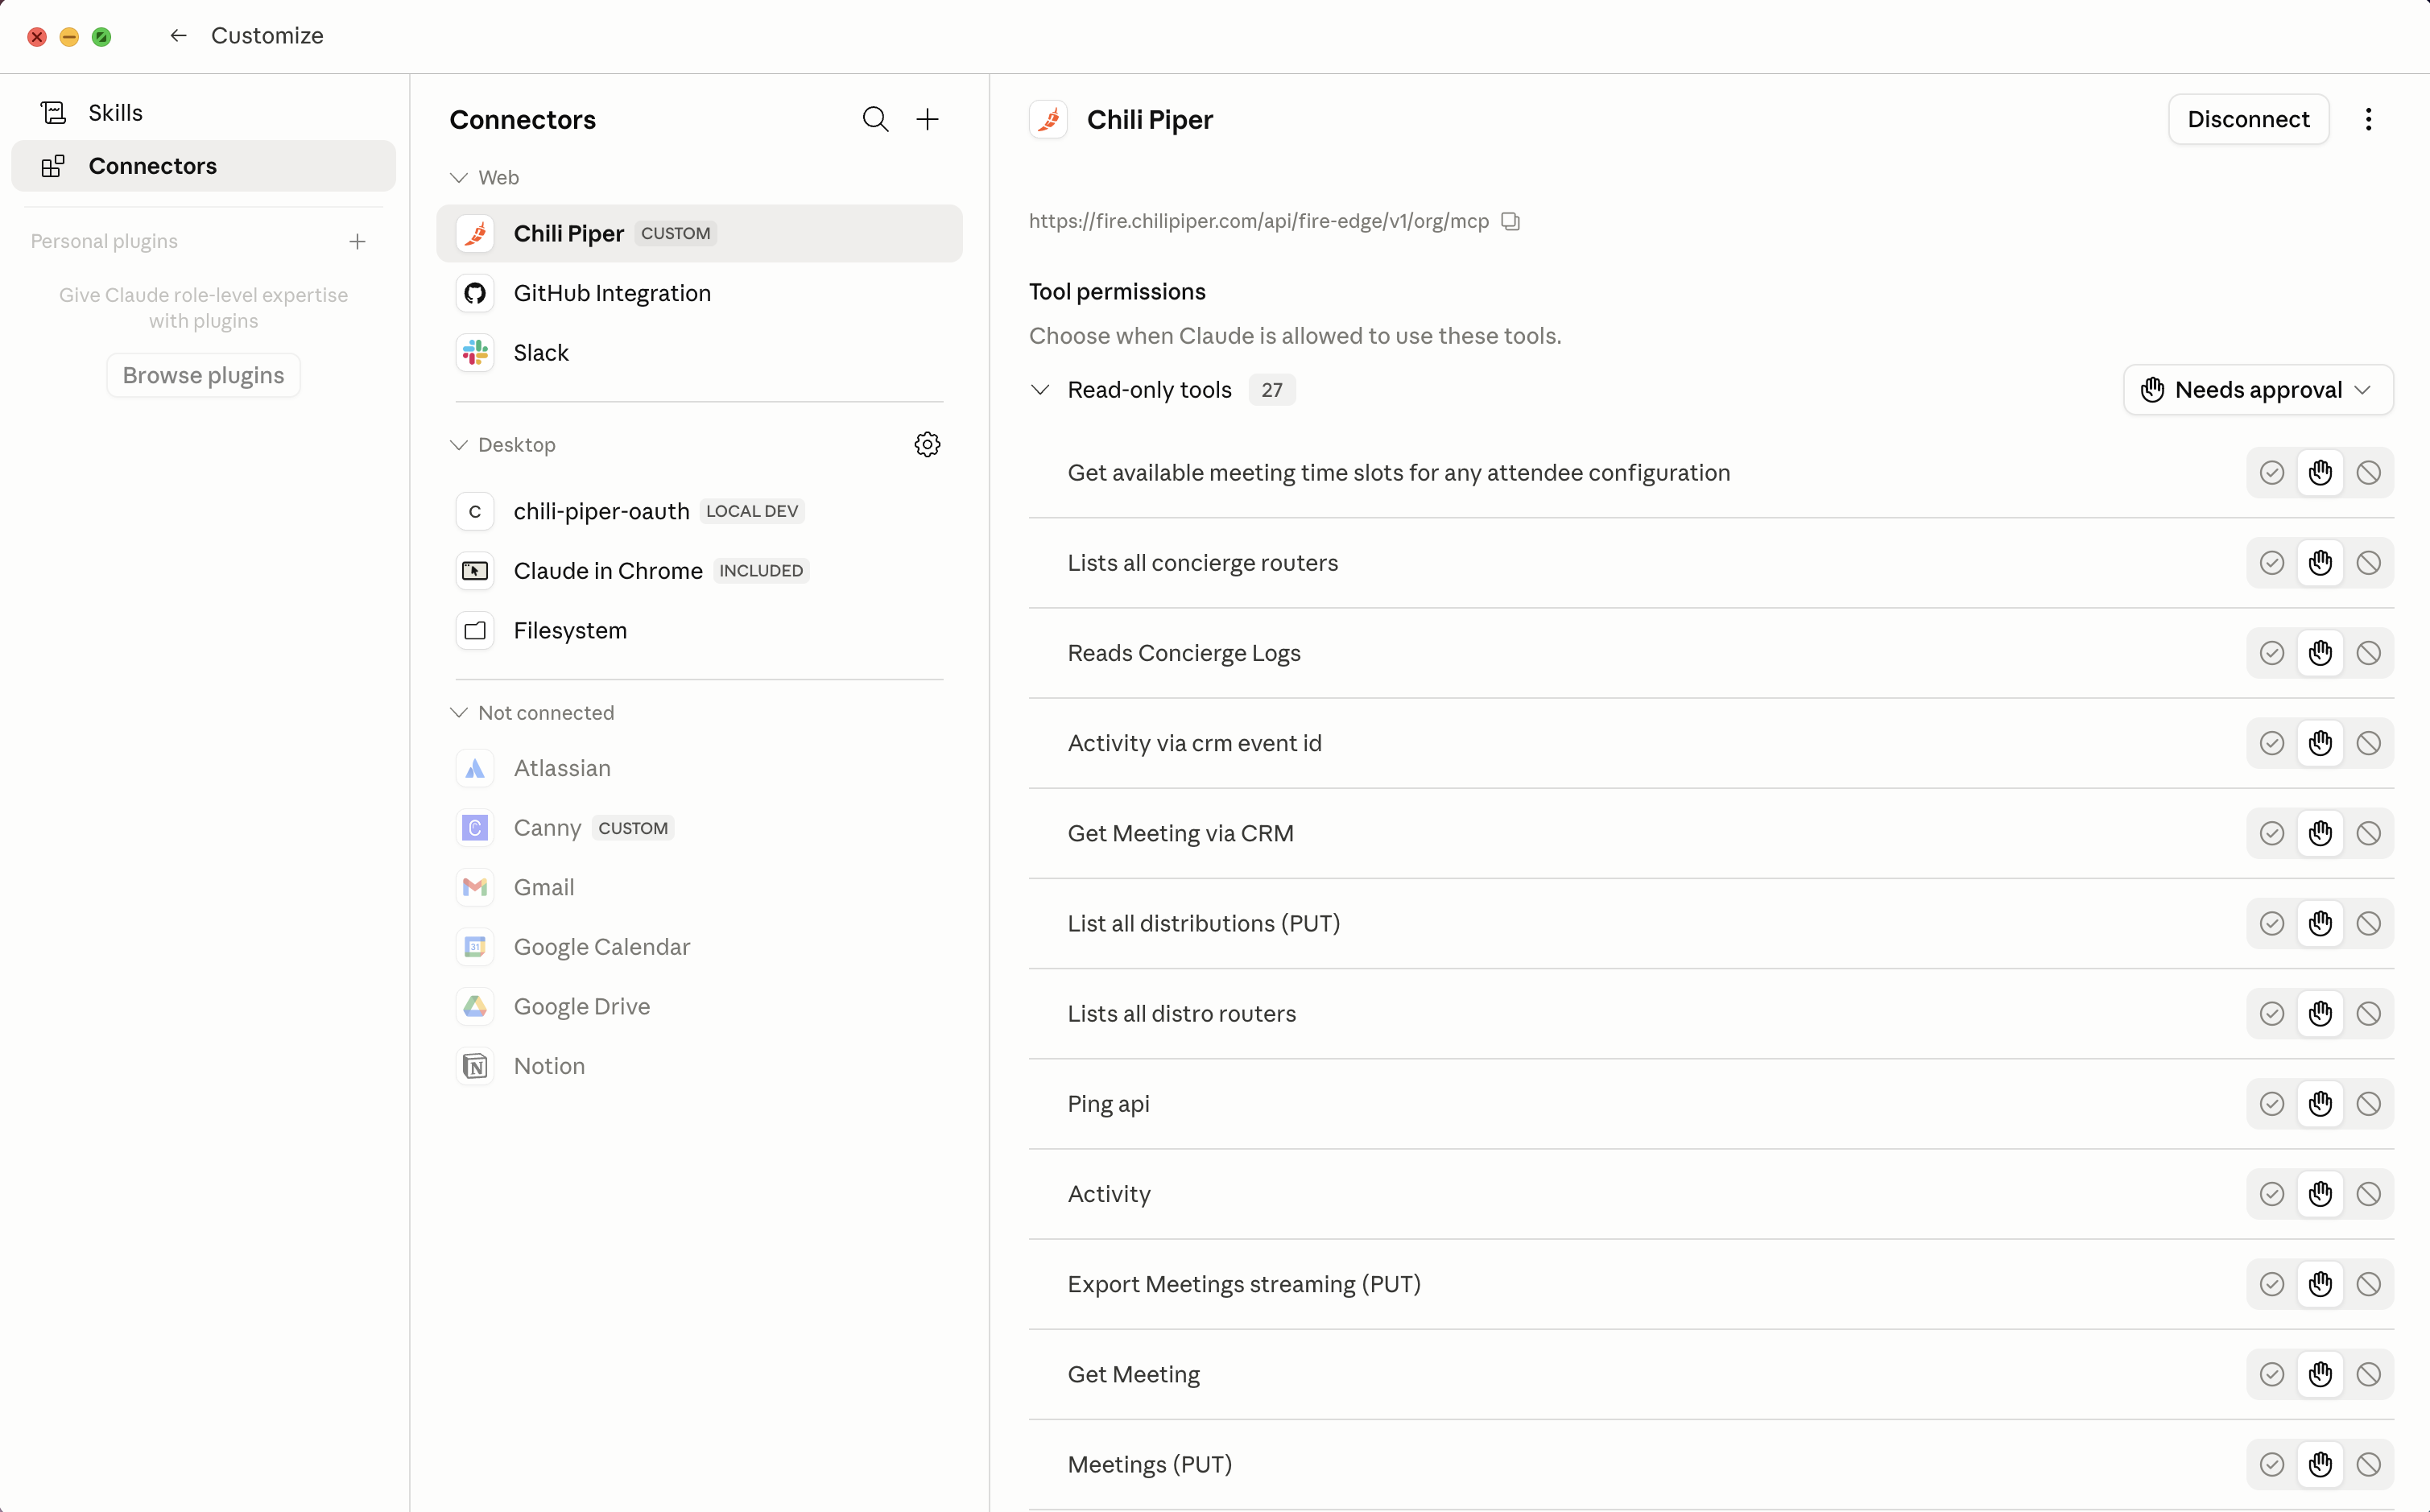Set Lists all concierge routers to needs approval
This screenshot has height=1512, width=2430.
(x=2320, y=563)
